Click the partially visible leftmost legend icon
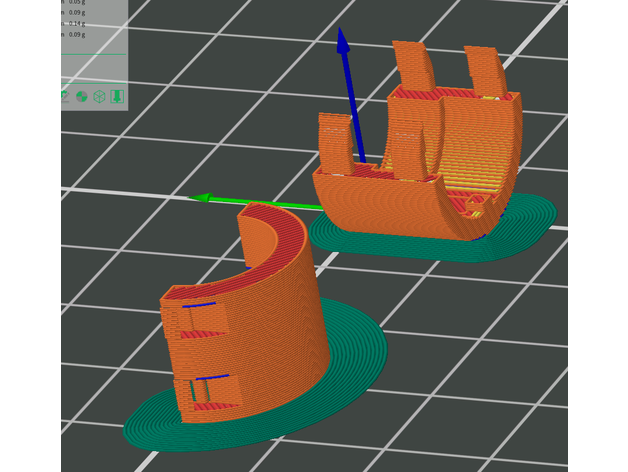 point(65,97)
